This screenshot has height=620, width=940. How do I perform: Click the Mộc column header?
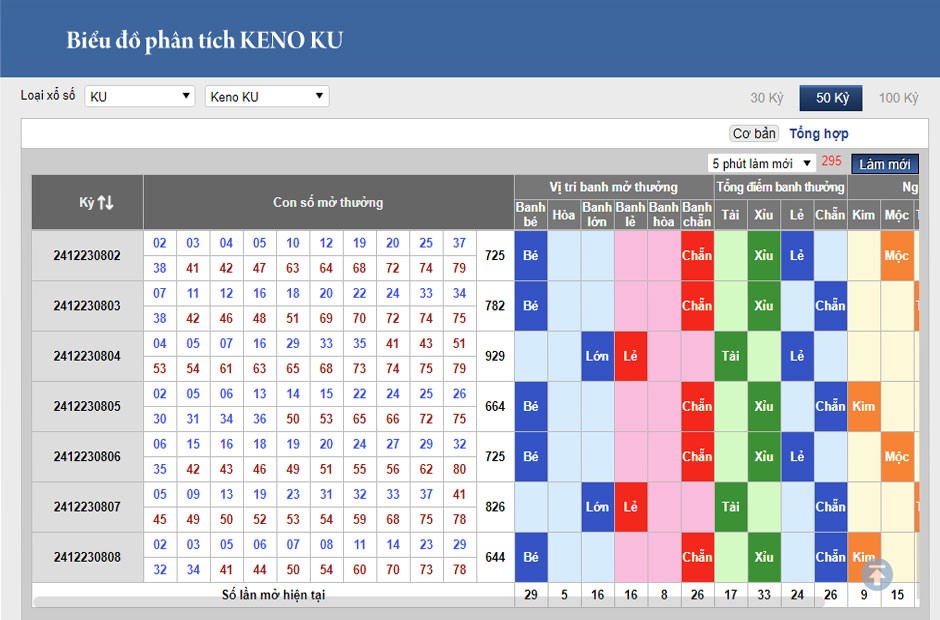click(x=897, y=215)
